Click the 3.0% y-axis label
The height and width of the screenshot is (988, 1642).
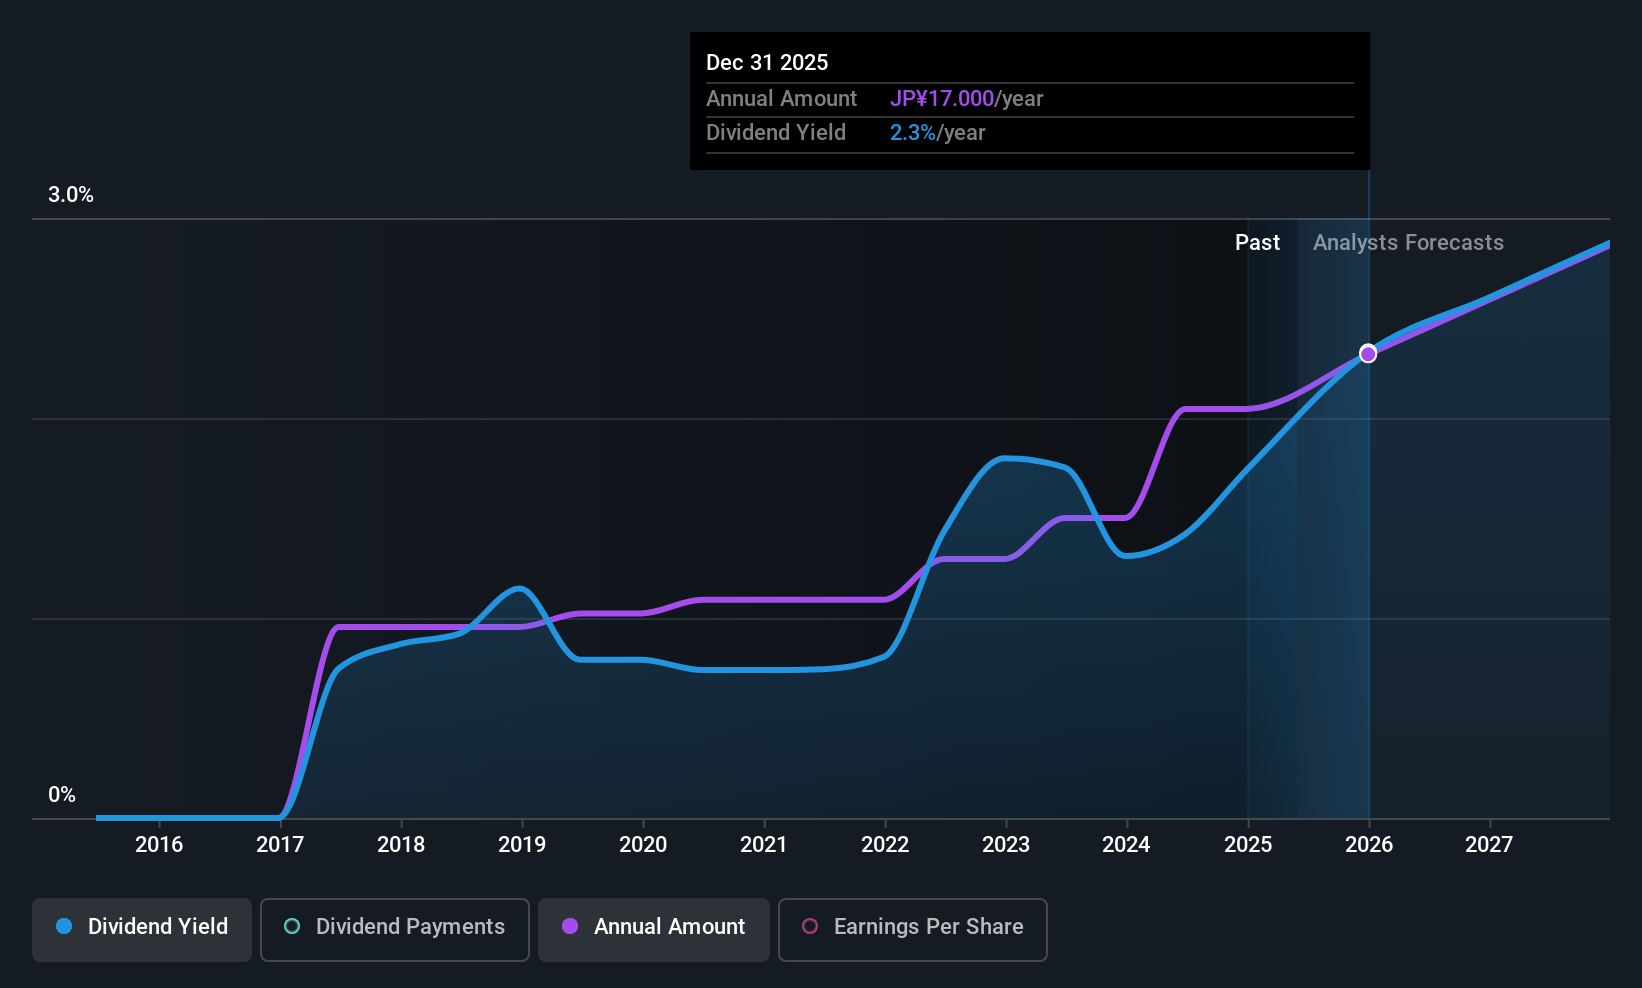pos(71,195)
